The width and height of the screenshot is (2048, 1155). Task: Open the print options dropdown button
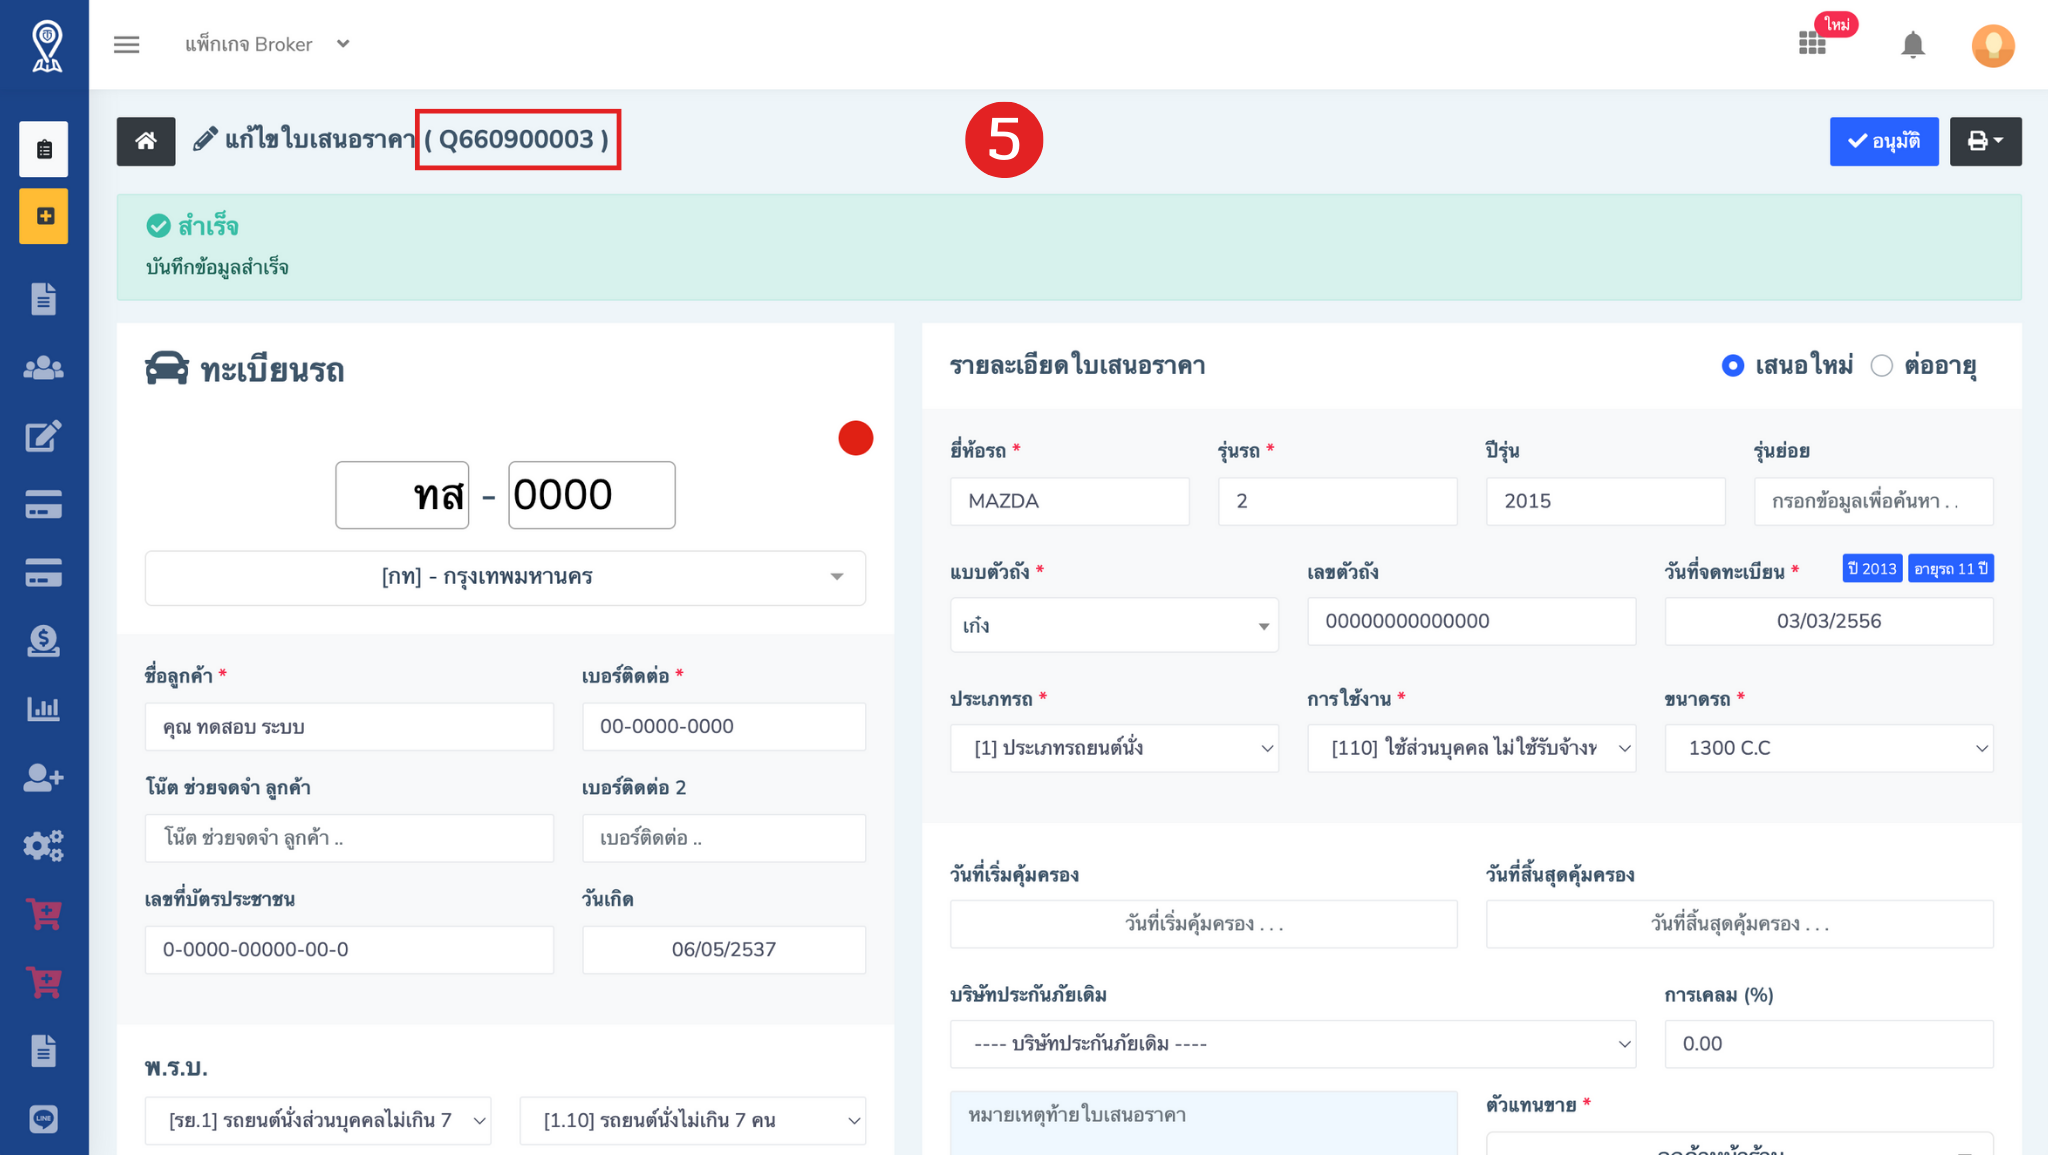pos(1986,141)
